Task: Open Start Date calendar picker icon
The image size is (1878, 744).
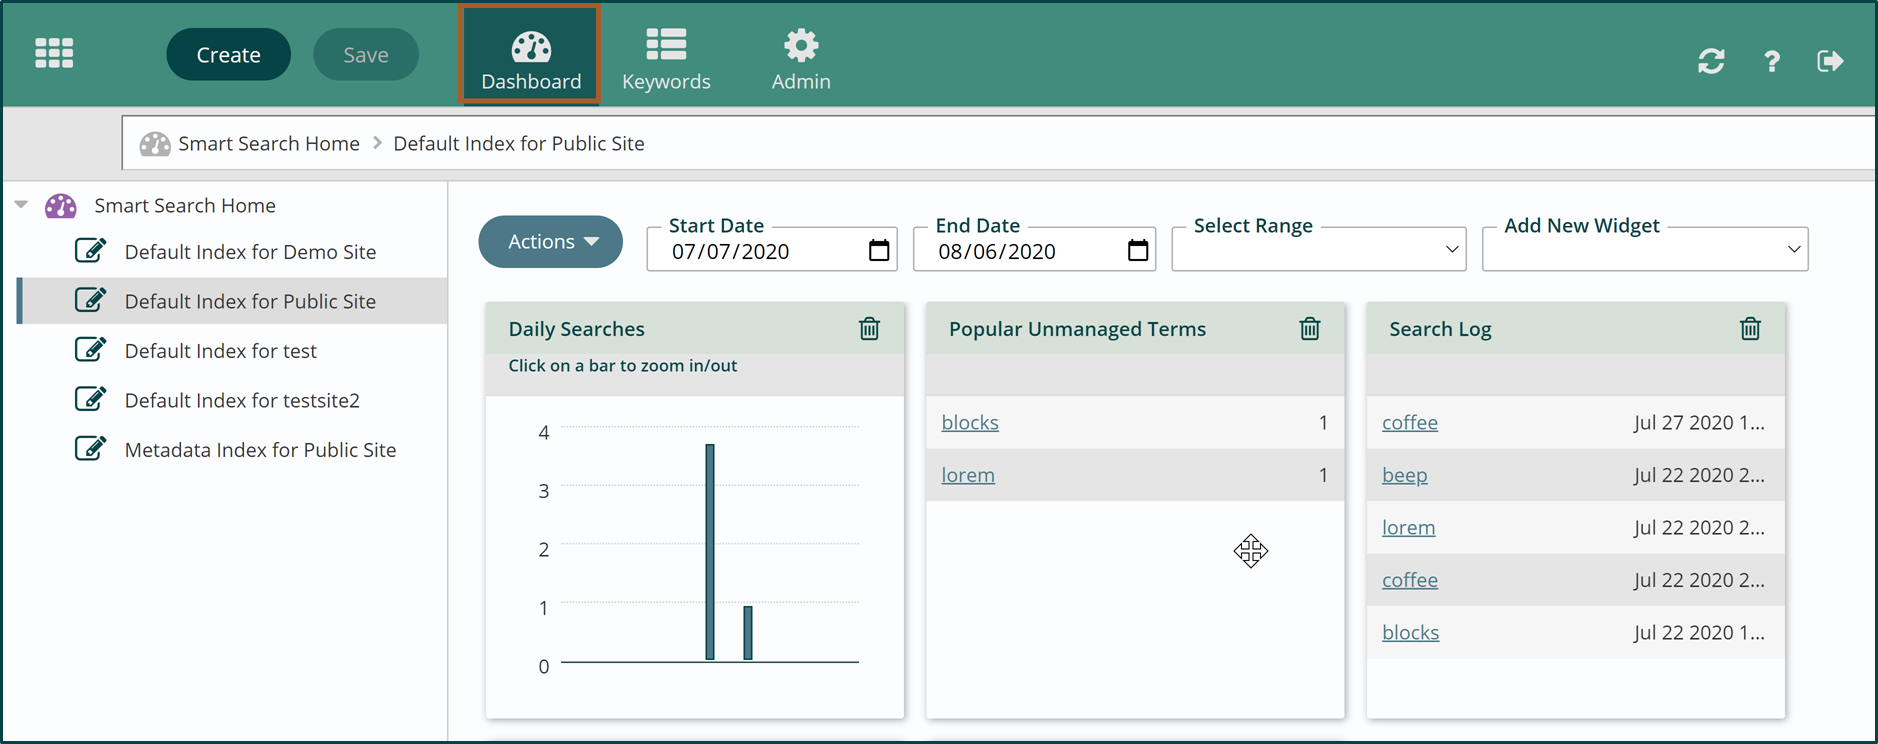Action: [x=879, y=250]
